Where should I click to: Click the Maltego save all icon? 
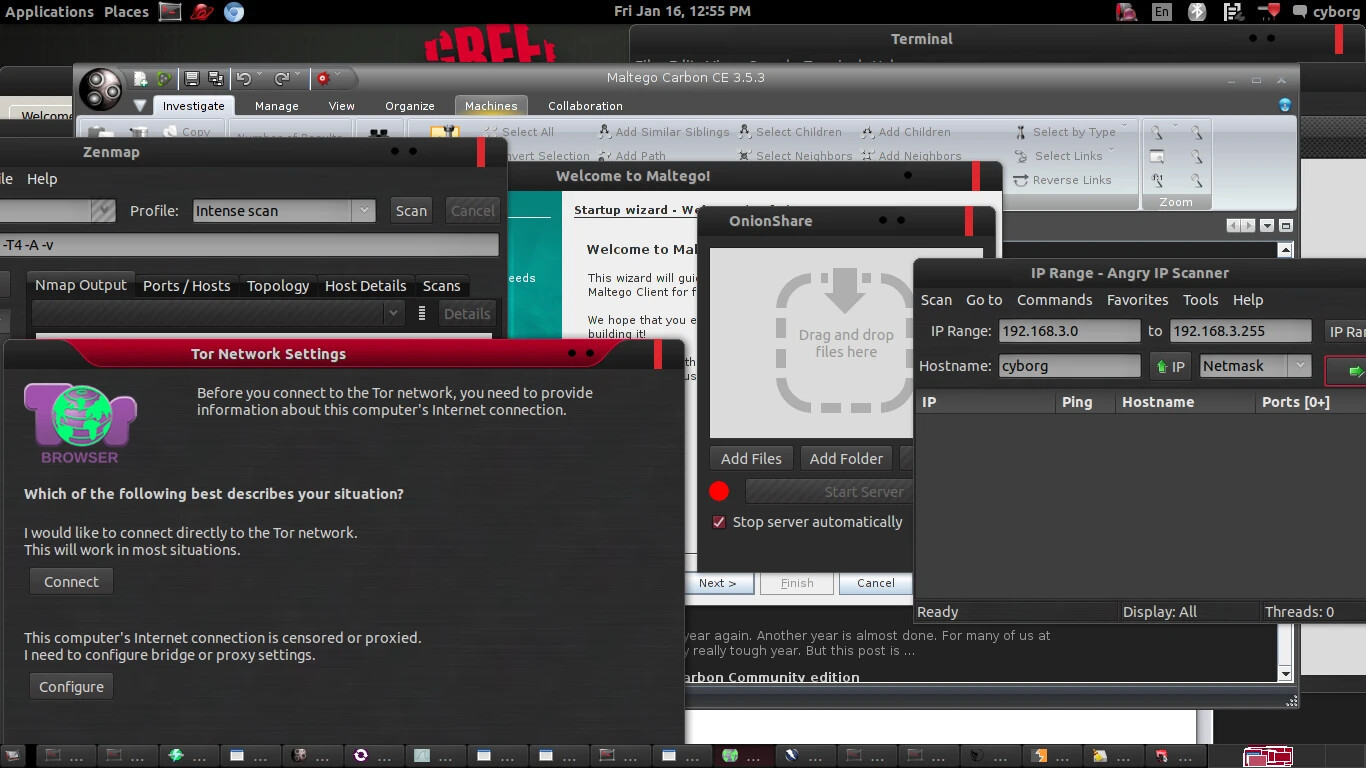click(215, 79)
